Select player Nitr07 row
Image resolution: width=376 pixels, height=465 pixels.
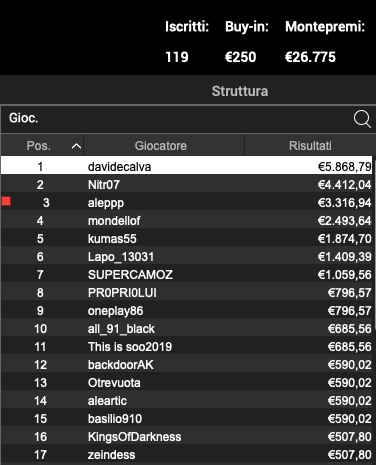[x=187, y=184]
